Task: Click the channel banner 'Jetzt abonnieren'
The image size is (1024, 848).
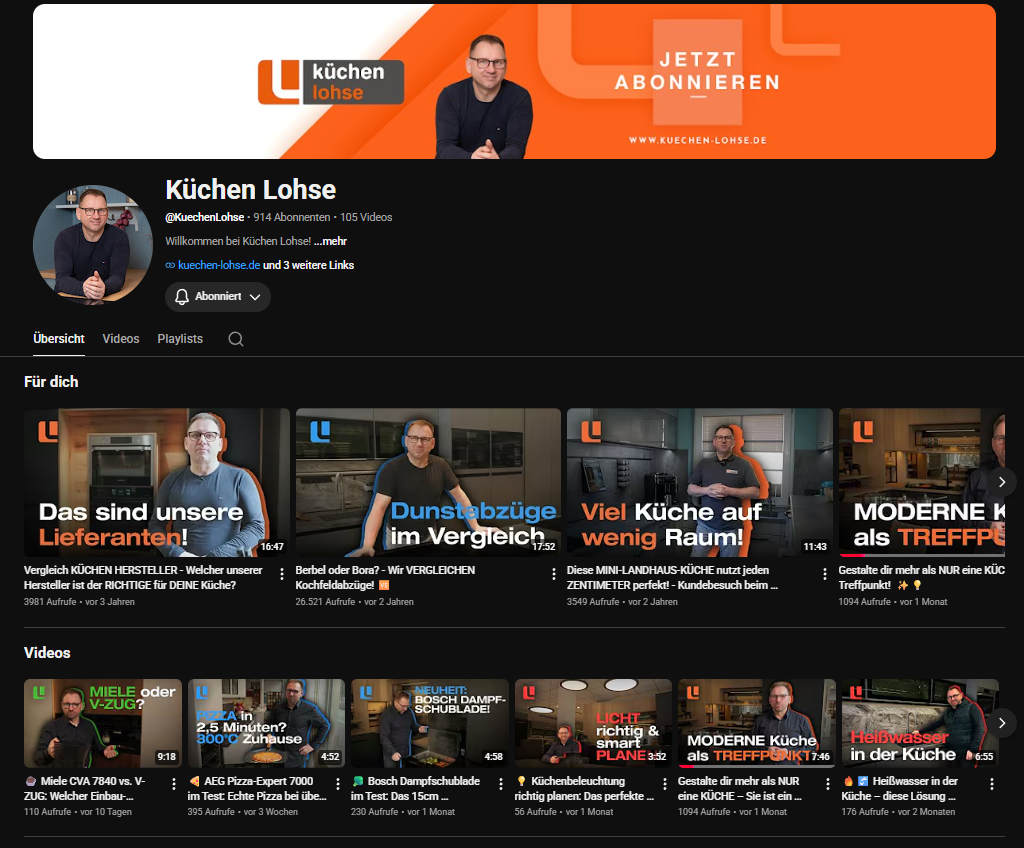Action: 515,81
